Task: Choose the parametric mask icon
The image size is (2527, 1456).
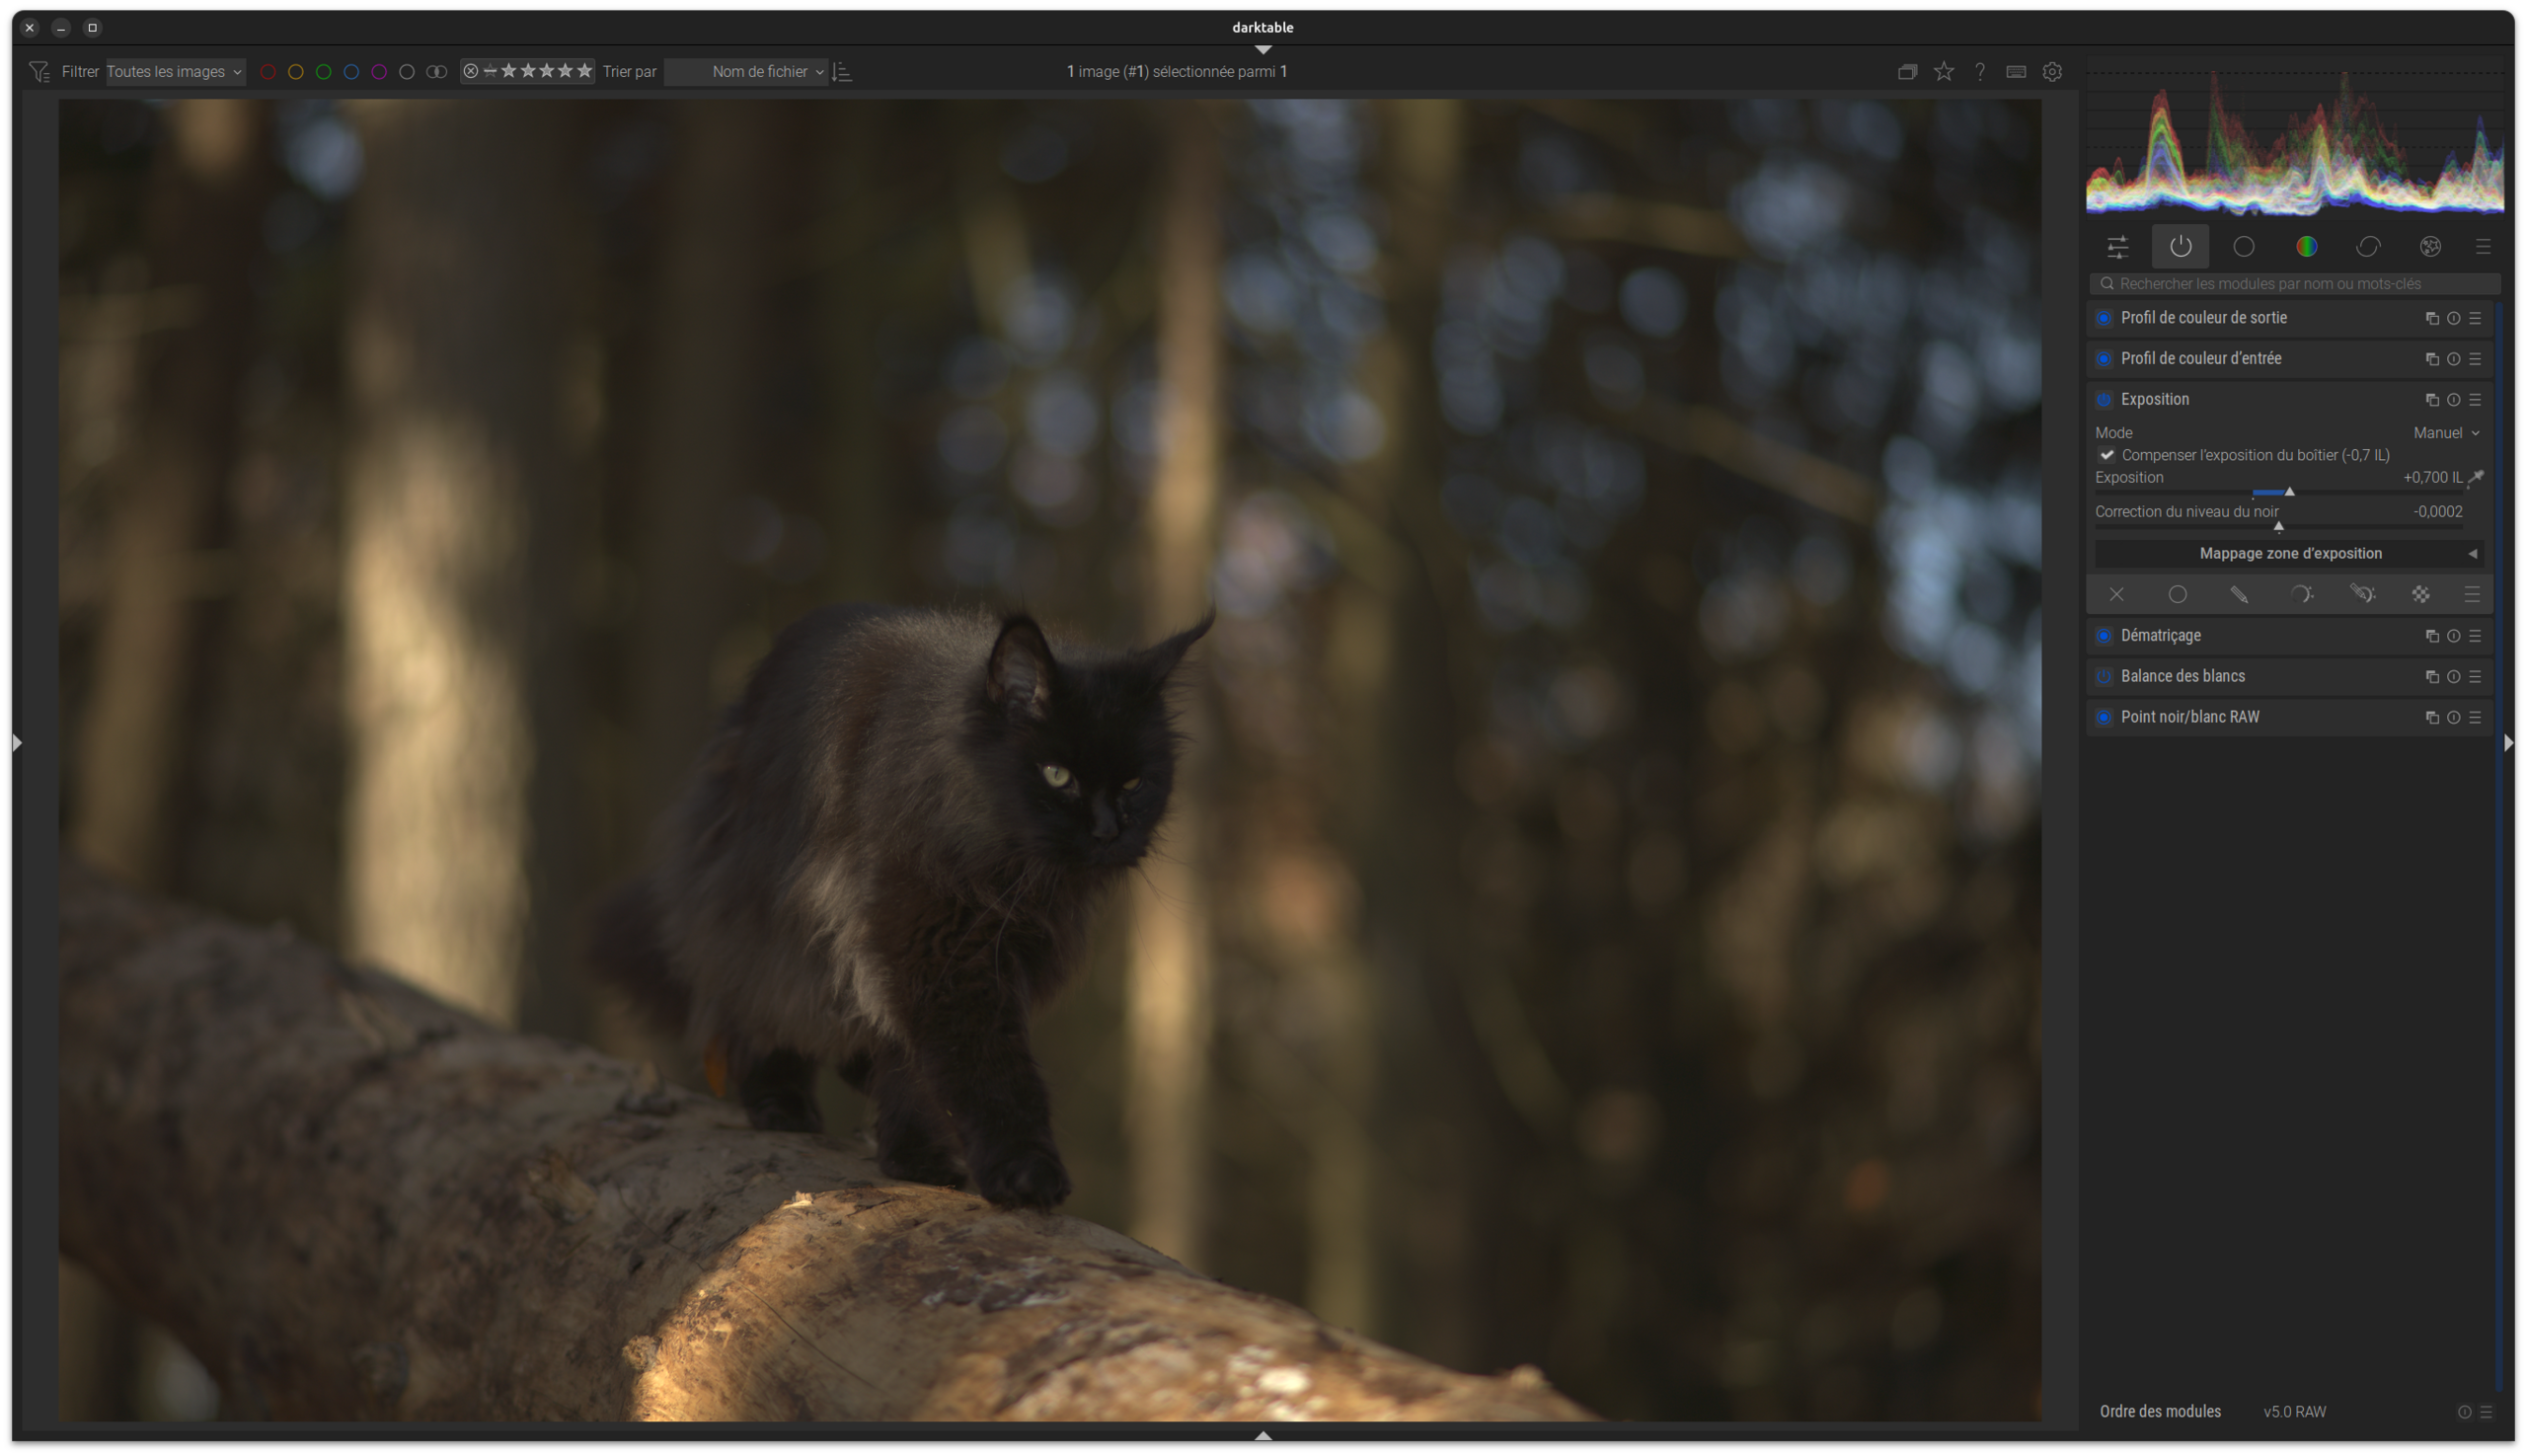Action: pyautogui.click(x=2301, y=595)
